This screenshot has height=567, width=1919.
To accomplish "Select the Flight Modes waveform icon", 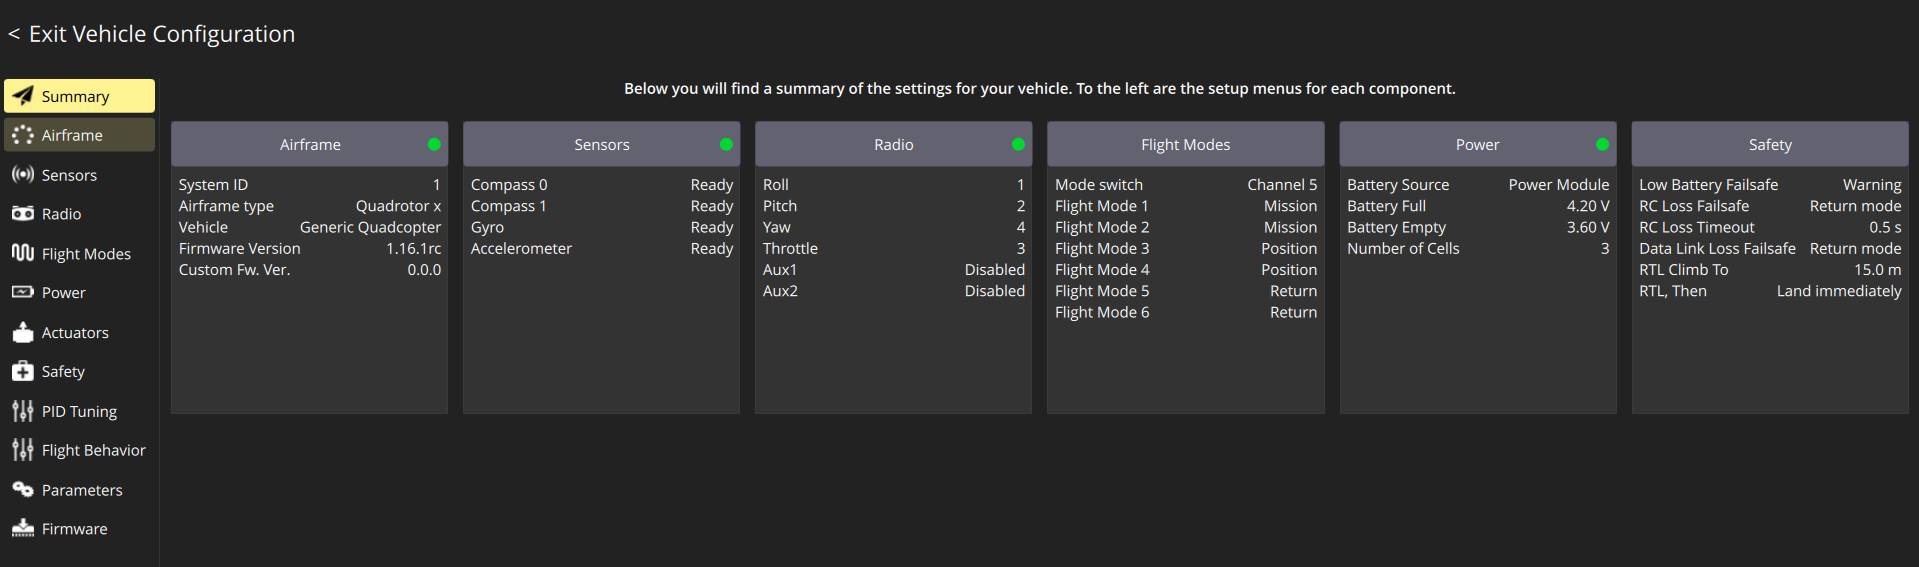I will tap(22, 253).
